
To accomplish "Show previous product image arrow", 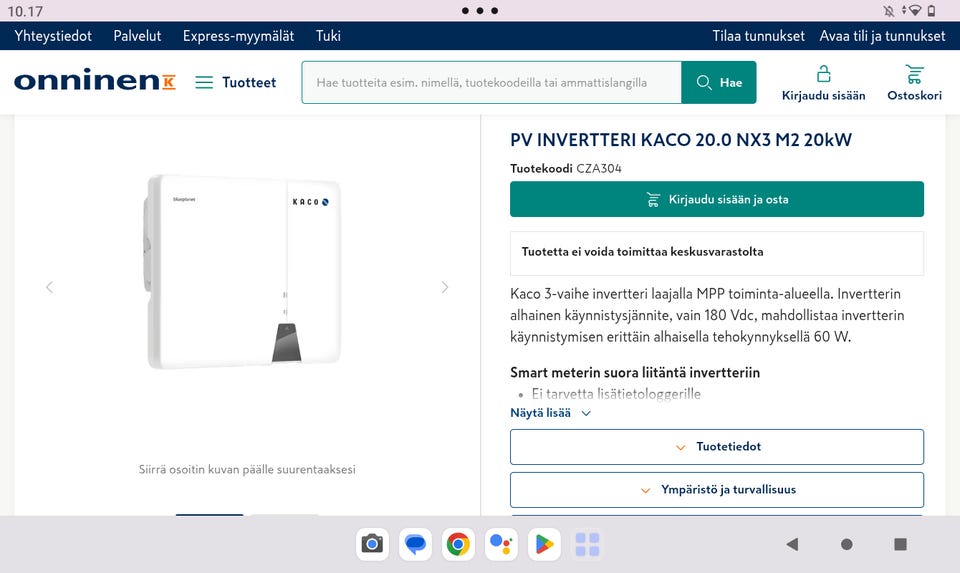I will pyautogui.click(x=50, y=287).
